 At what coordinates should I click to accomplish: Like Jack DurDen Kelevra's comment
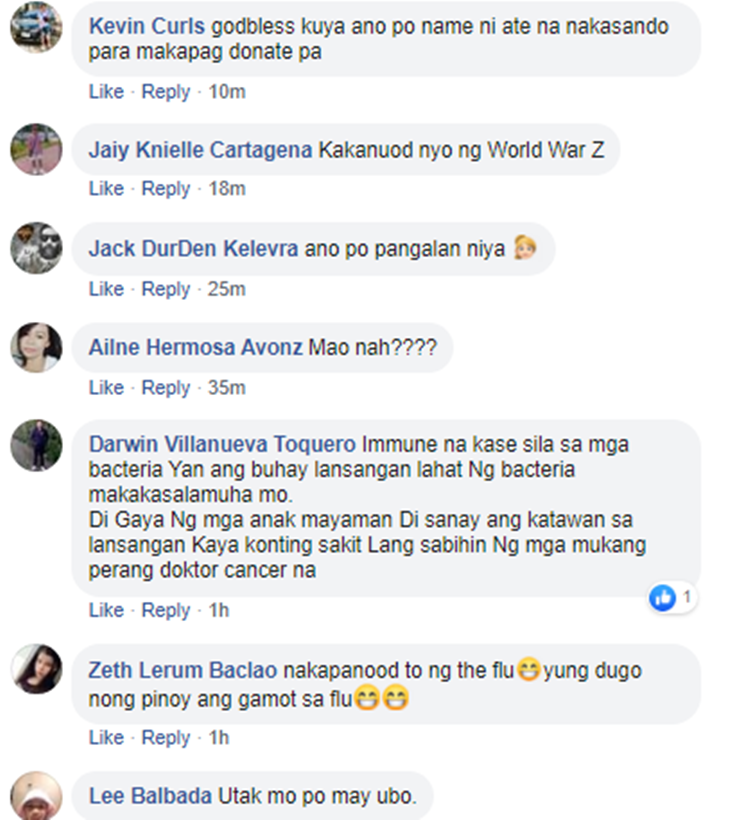tap(106, 289)
